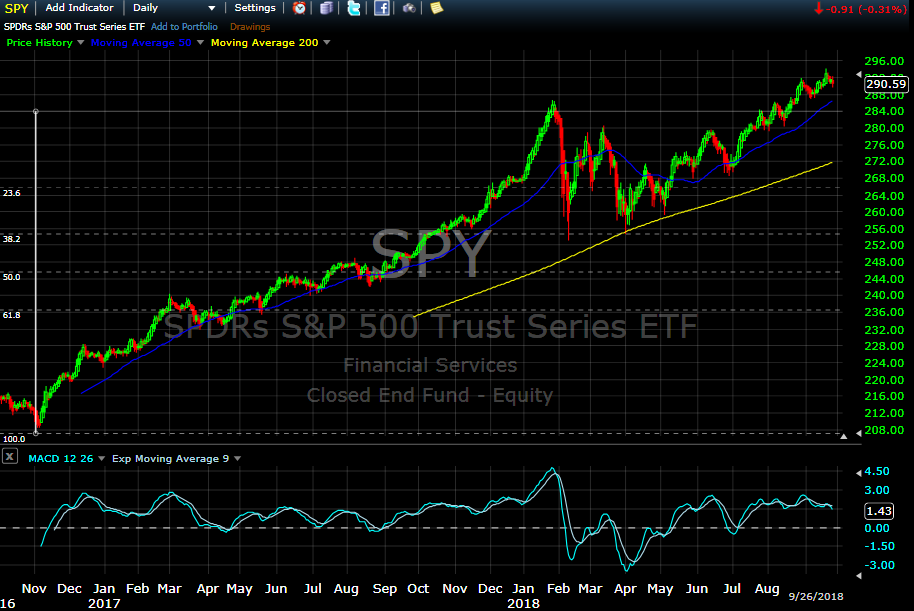This screenshot has height=611, width=914.
Task: Click the Moving Average 50 label
Action: pos(141,43)
